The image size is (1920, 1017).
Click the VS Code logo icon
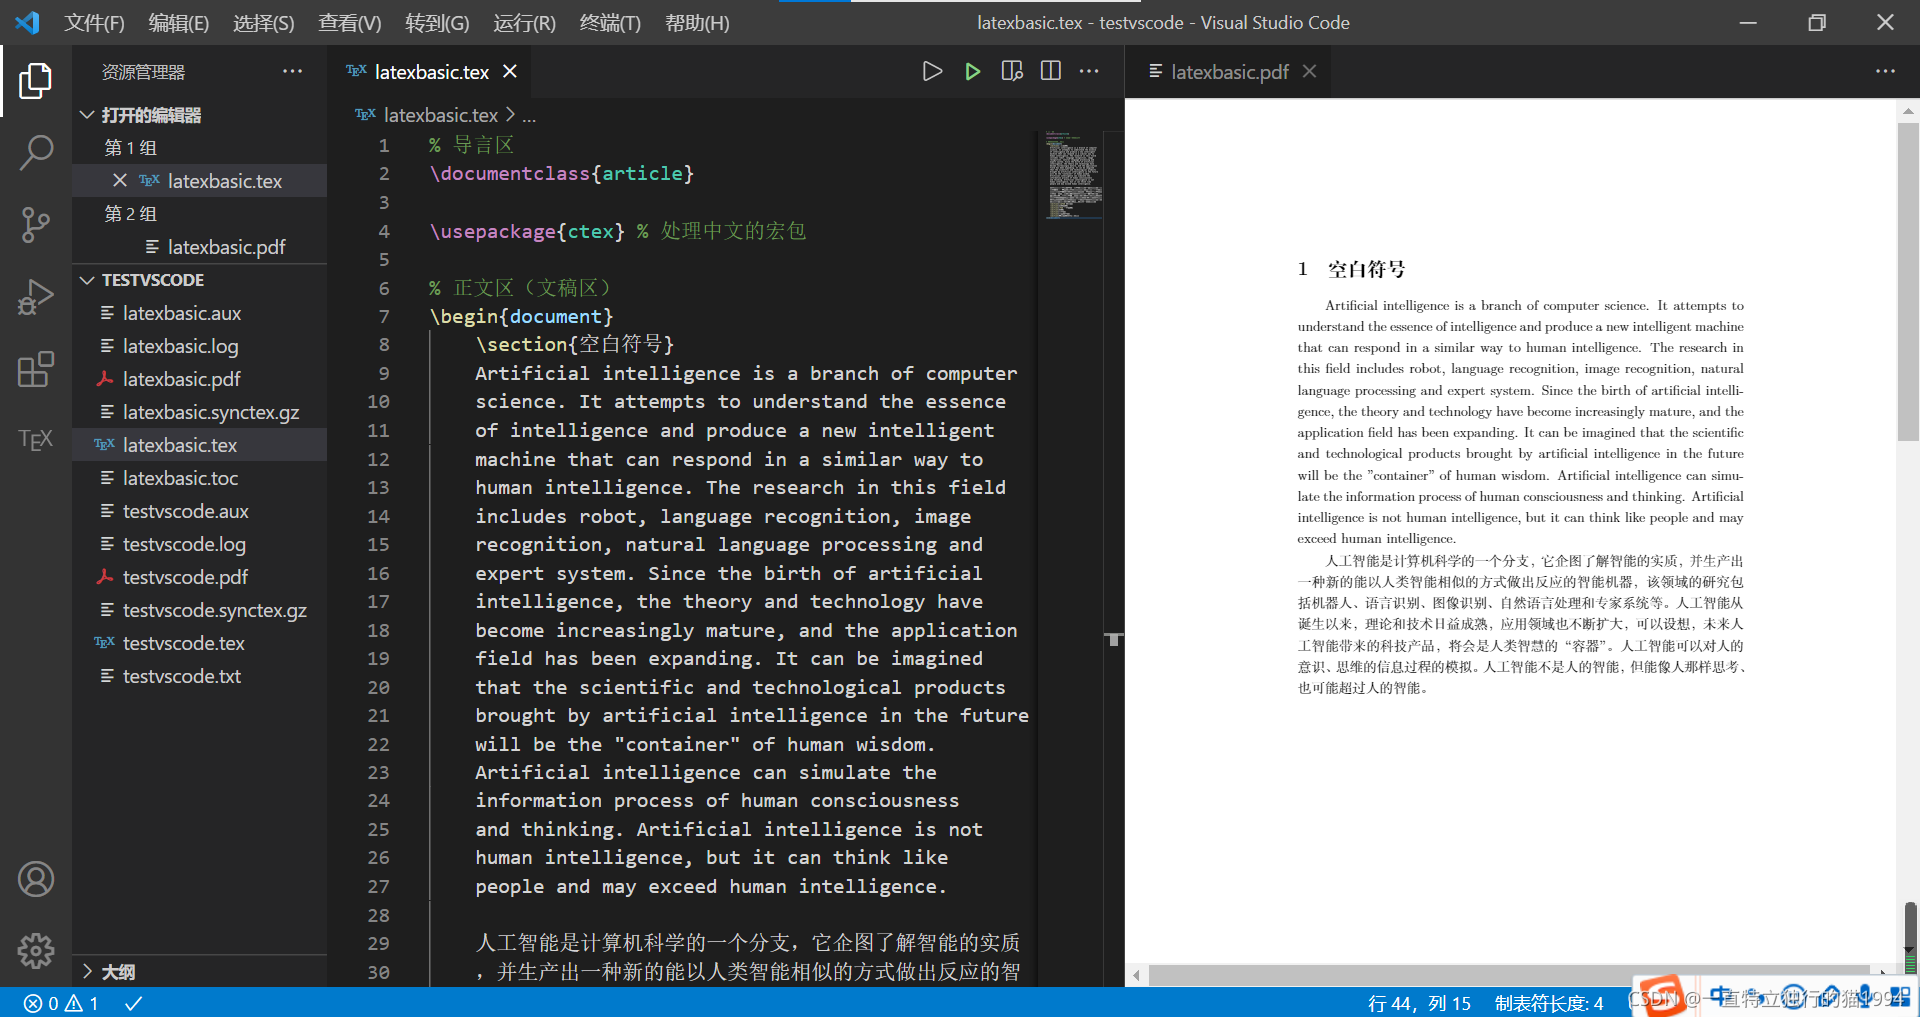pos(27,22)
